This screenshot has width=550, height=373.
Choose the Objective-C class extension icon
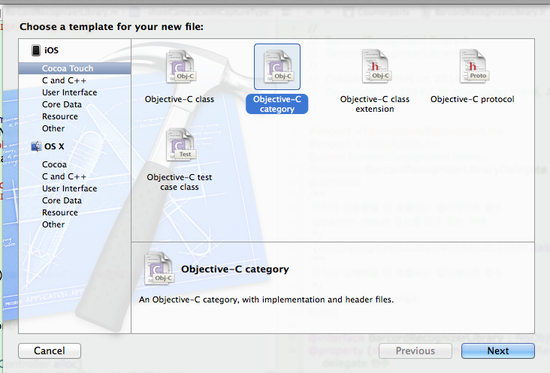pyautogui.click(x=375, y=67)
